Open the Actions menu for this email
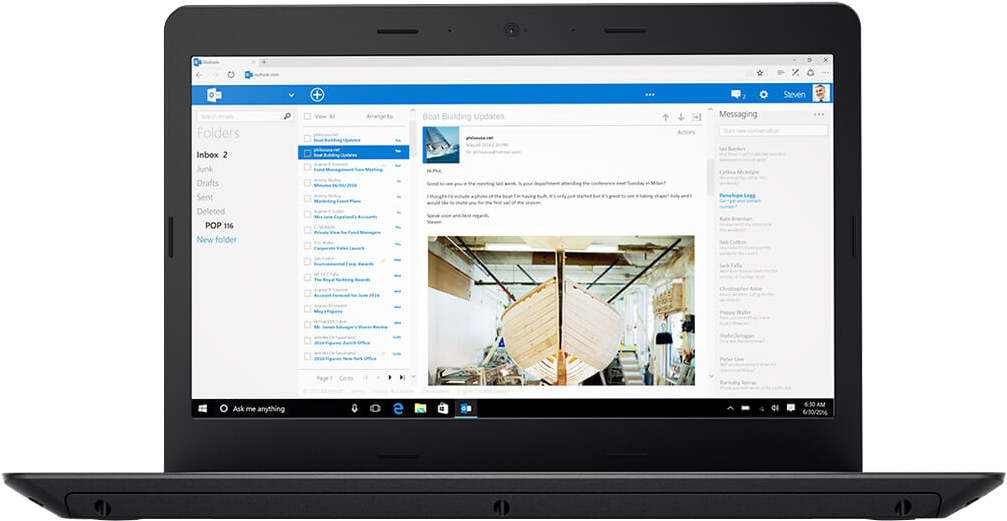This screenshot has width=1007, height=521. pos(686,132)
